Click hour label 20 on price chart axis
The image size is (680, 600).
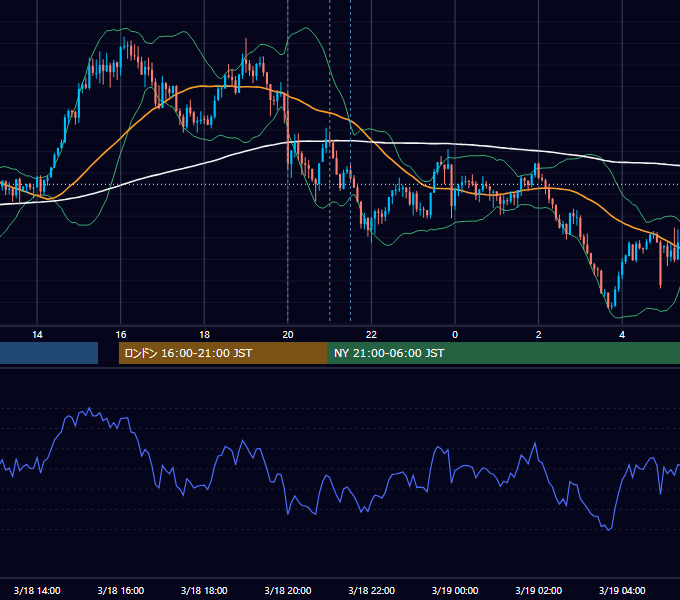[288, 335]
